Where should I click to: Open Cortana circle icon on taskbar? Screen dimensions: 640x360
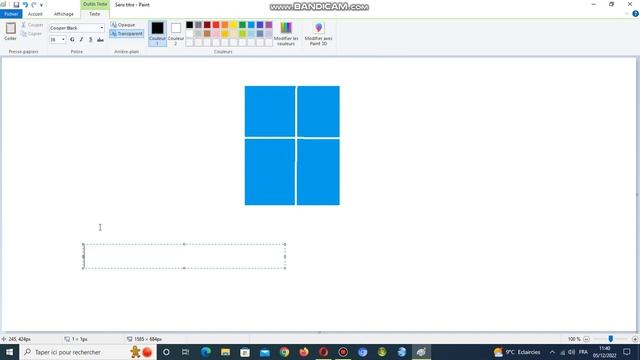click(166, 352)
